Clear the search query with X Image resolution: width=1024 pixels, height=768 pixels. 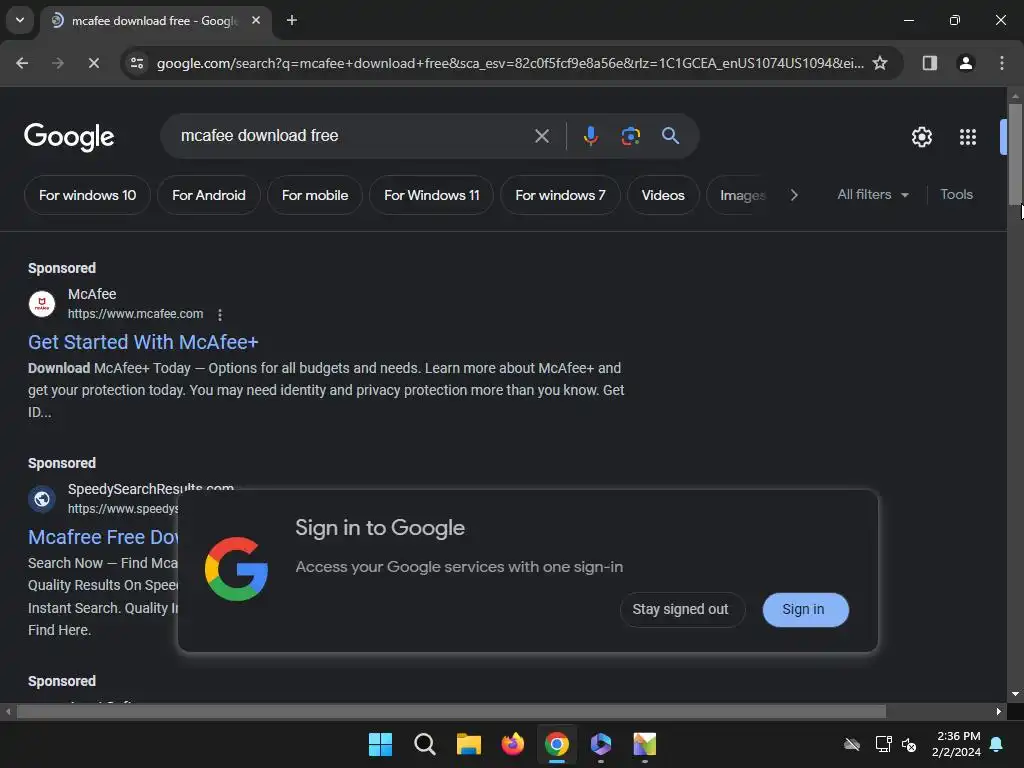coord(542,136)
